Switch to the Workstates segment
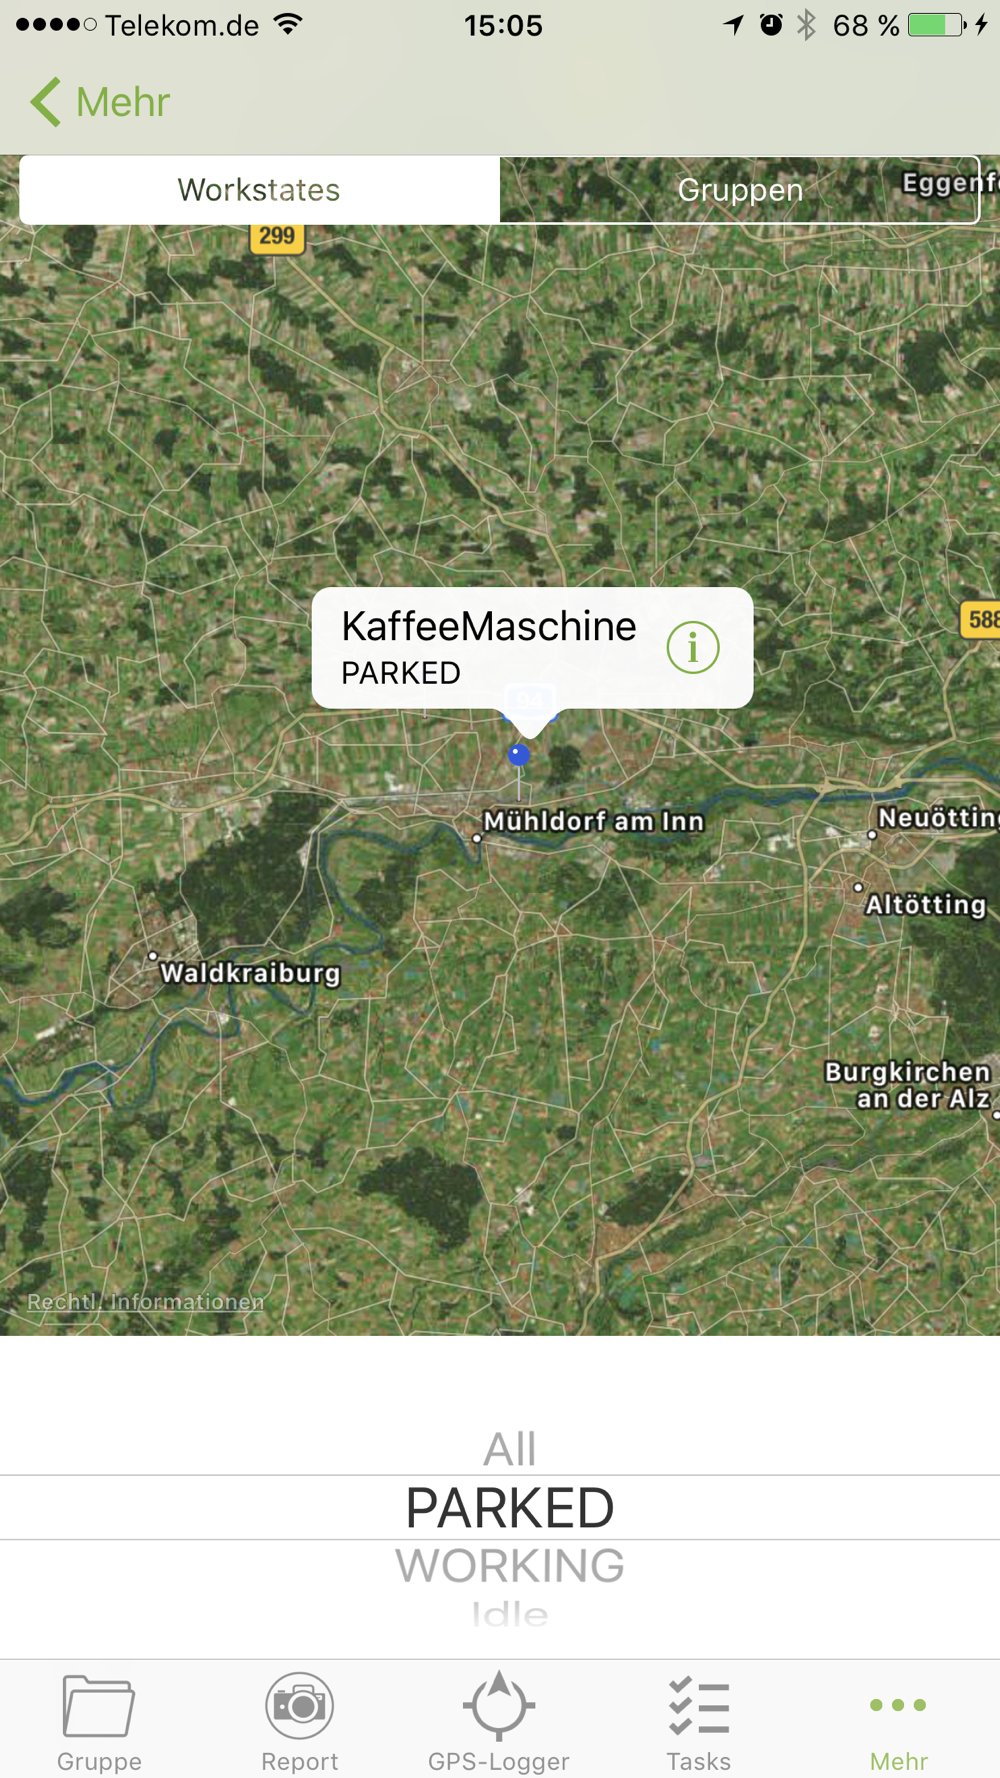 coord(259,189)
